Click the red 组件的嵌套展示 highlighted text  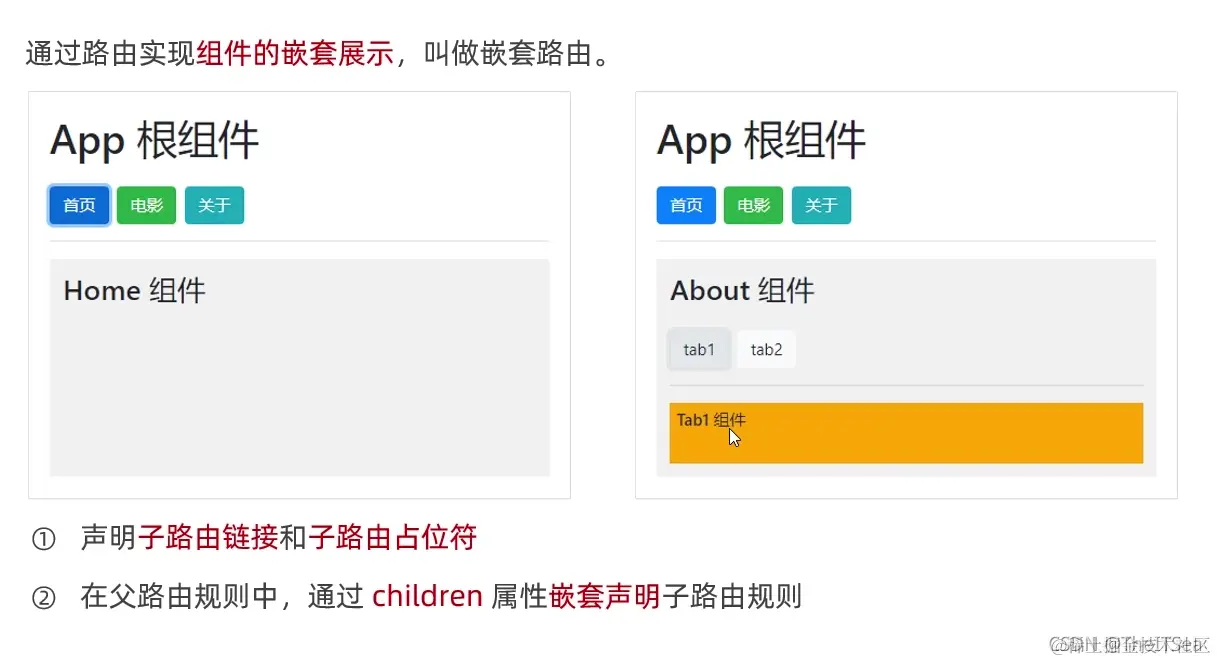[x=294, y=53]
